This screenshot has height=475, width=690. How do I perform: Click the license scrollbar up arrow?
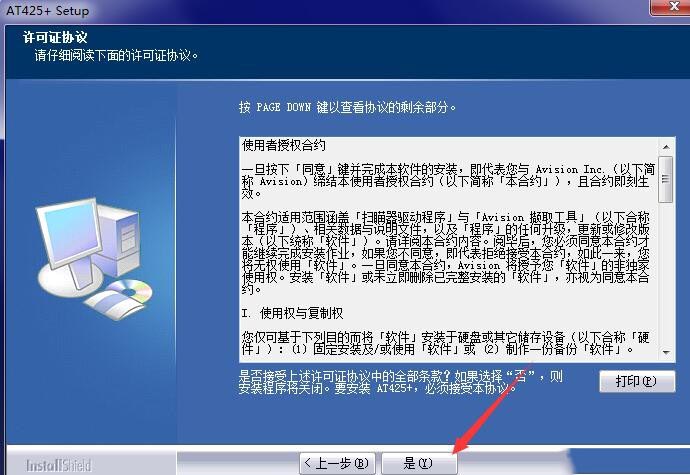point(666,147)
